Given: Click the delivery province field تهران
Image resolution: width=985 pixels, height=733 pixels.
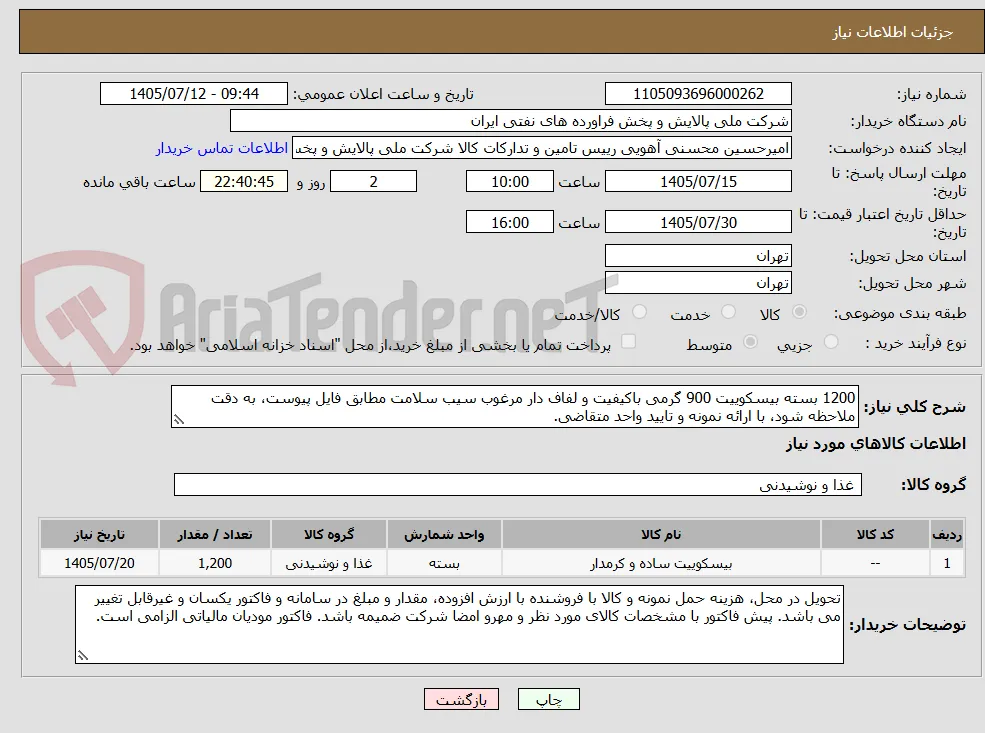Looking at the screenshot, I should pos(698,256).
